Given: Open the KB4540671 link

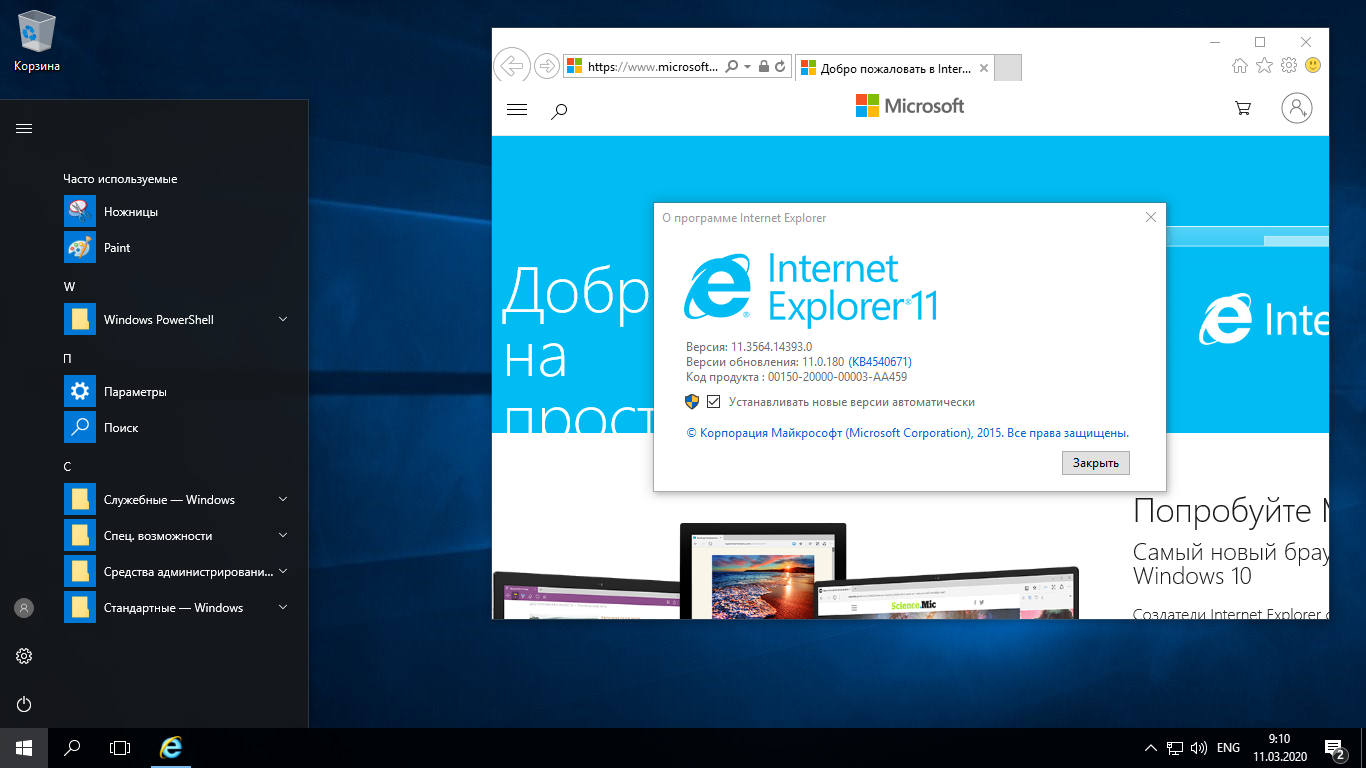Looking at the screenshot, I should pyautogui.click(x=880, y=362).
